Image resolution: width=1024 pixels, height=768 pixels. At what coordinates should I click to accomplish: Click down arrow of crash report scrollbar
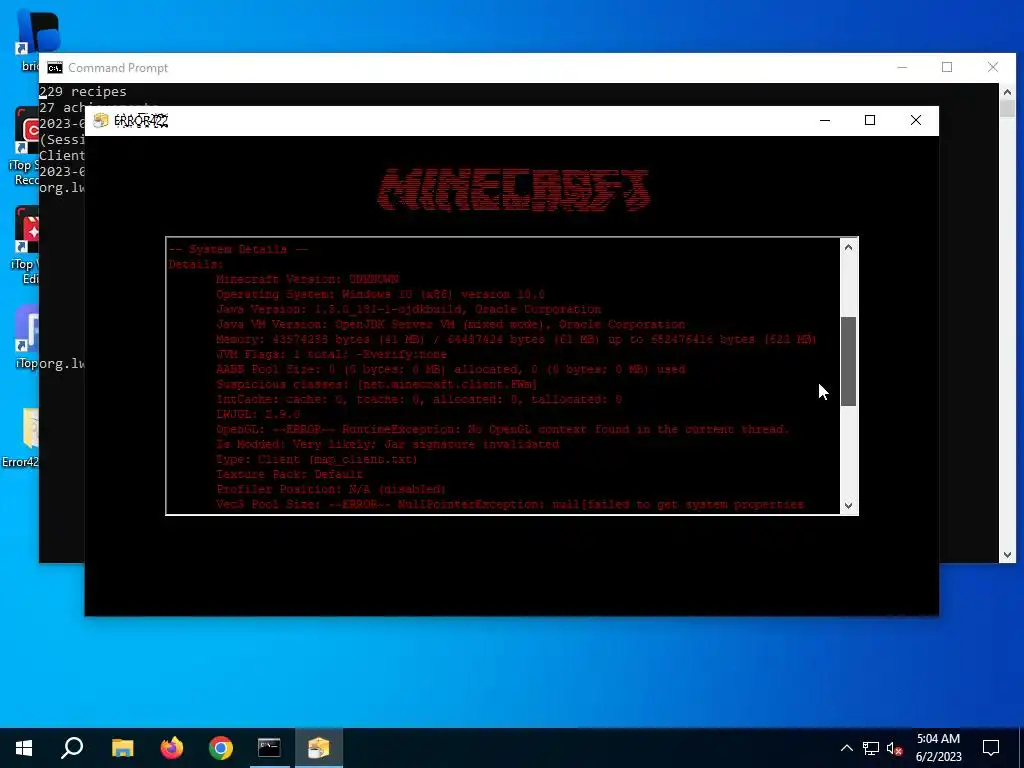tap(848, 505)
